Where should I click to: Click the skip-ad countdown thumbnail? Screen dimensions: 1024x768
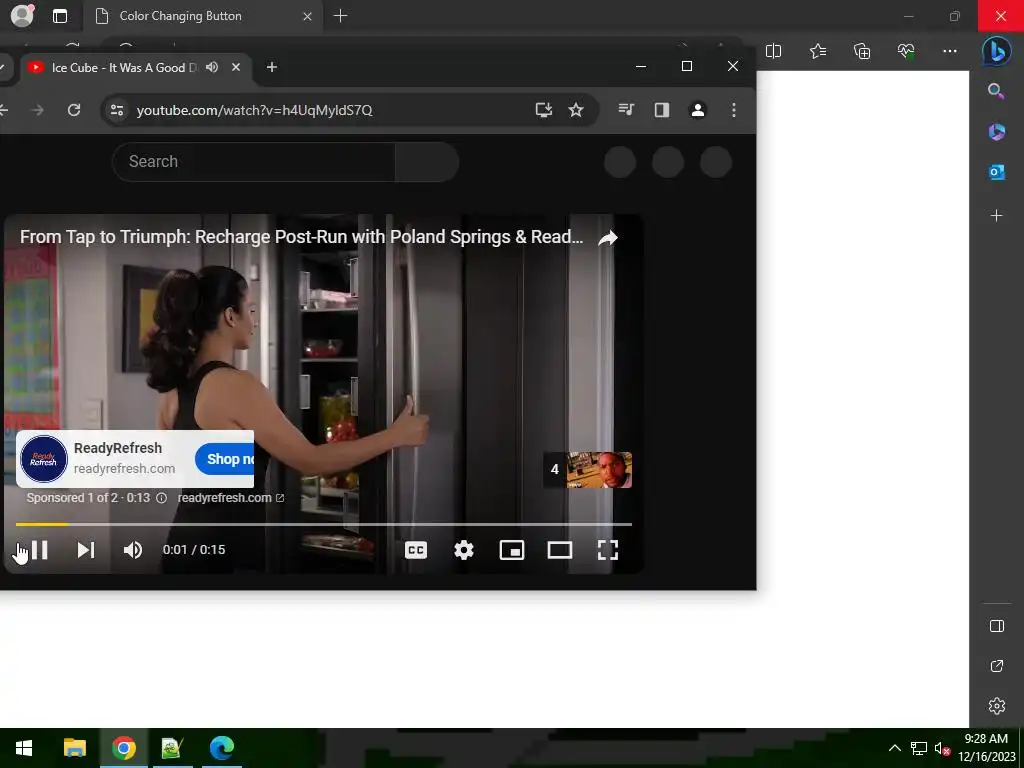(x=588, y=470)
